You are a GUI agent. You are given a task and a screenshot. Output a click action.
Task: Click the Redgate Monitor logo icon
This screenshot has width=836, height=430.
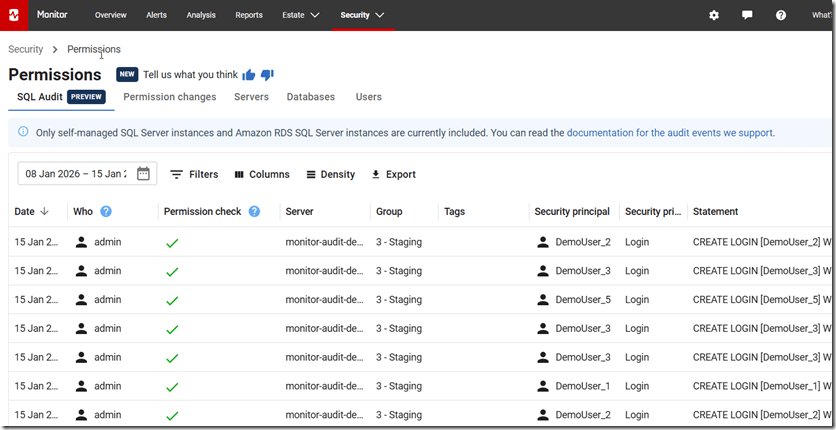coord(15,15)
